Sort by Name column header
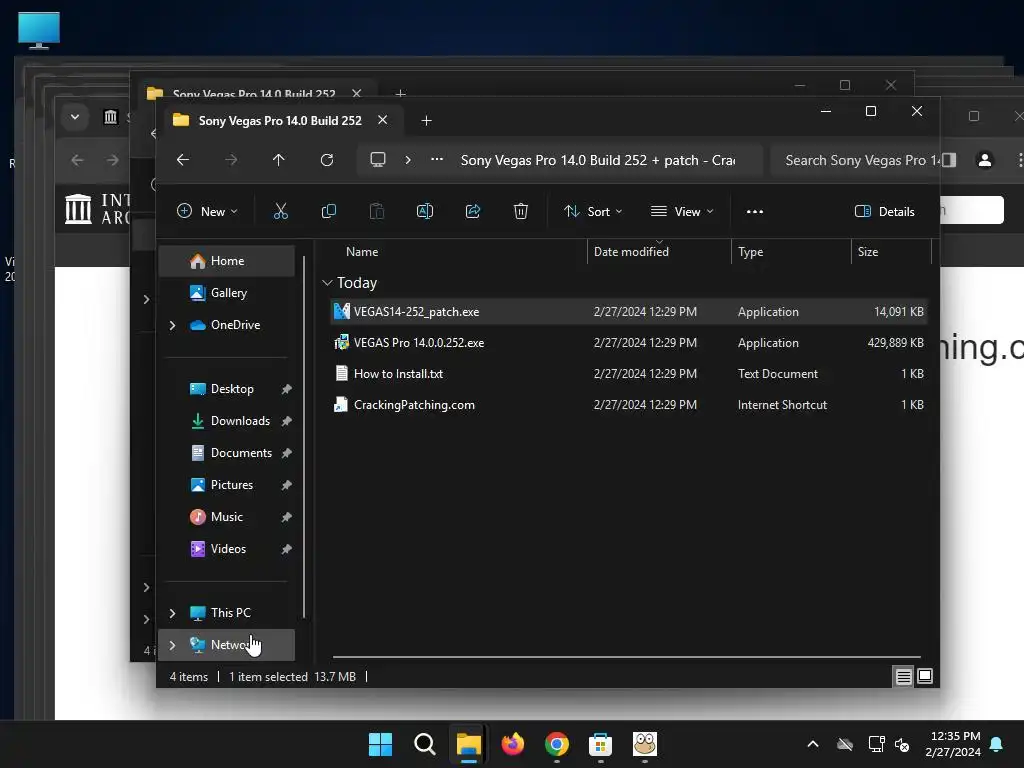The image size is (1024, 768). [362, 252]
